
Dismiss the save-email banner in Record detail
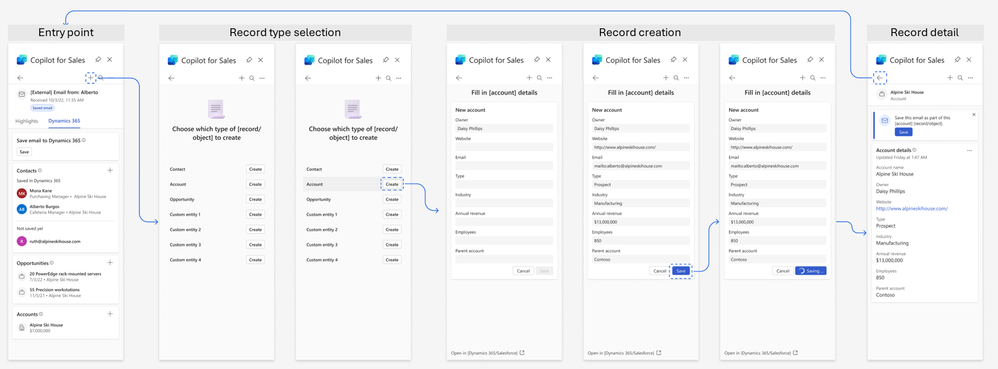coord(974,115)
